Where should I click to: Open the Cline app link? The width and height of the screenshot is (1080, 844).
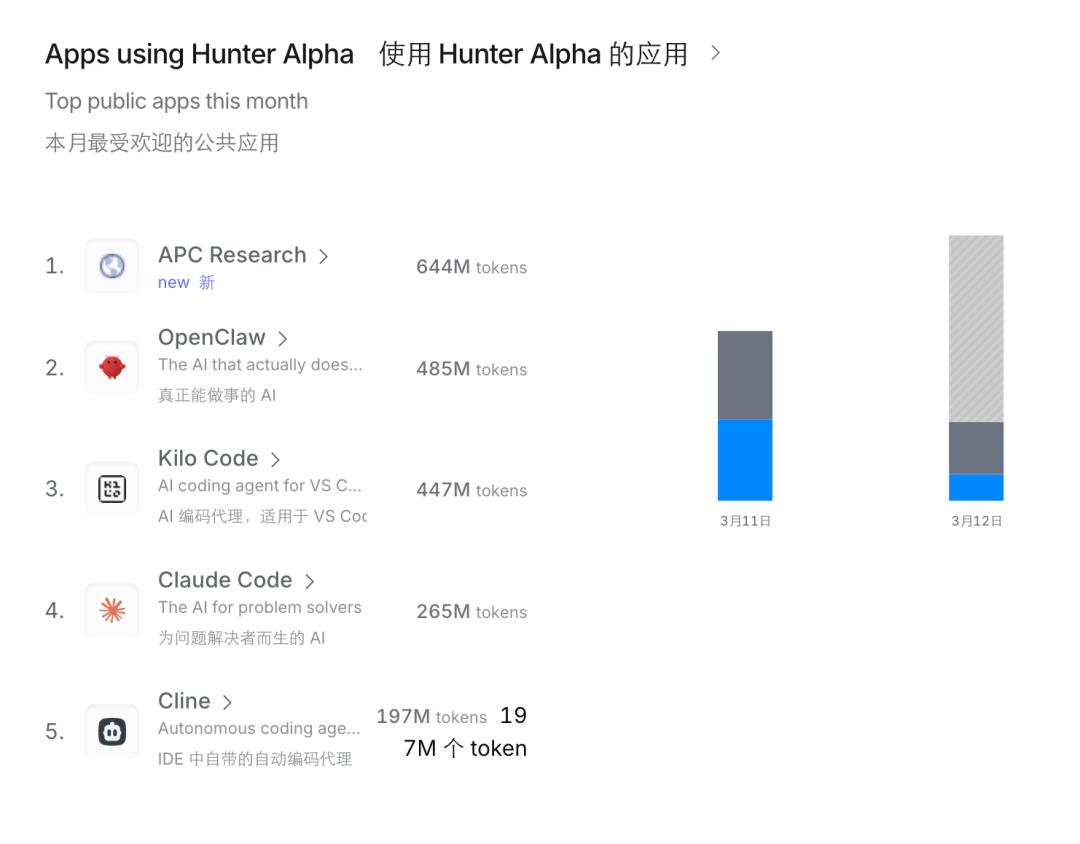pyautogui.click(x=184, y=701)
